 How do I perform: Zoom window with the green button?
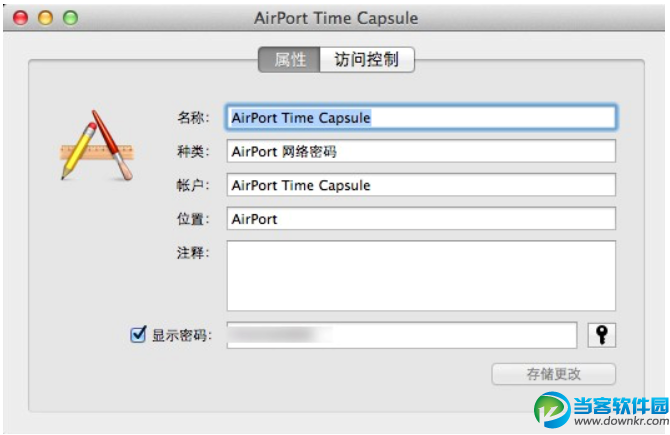pyautogui.click(x=69, y=18)
